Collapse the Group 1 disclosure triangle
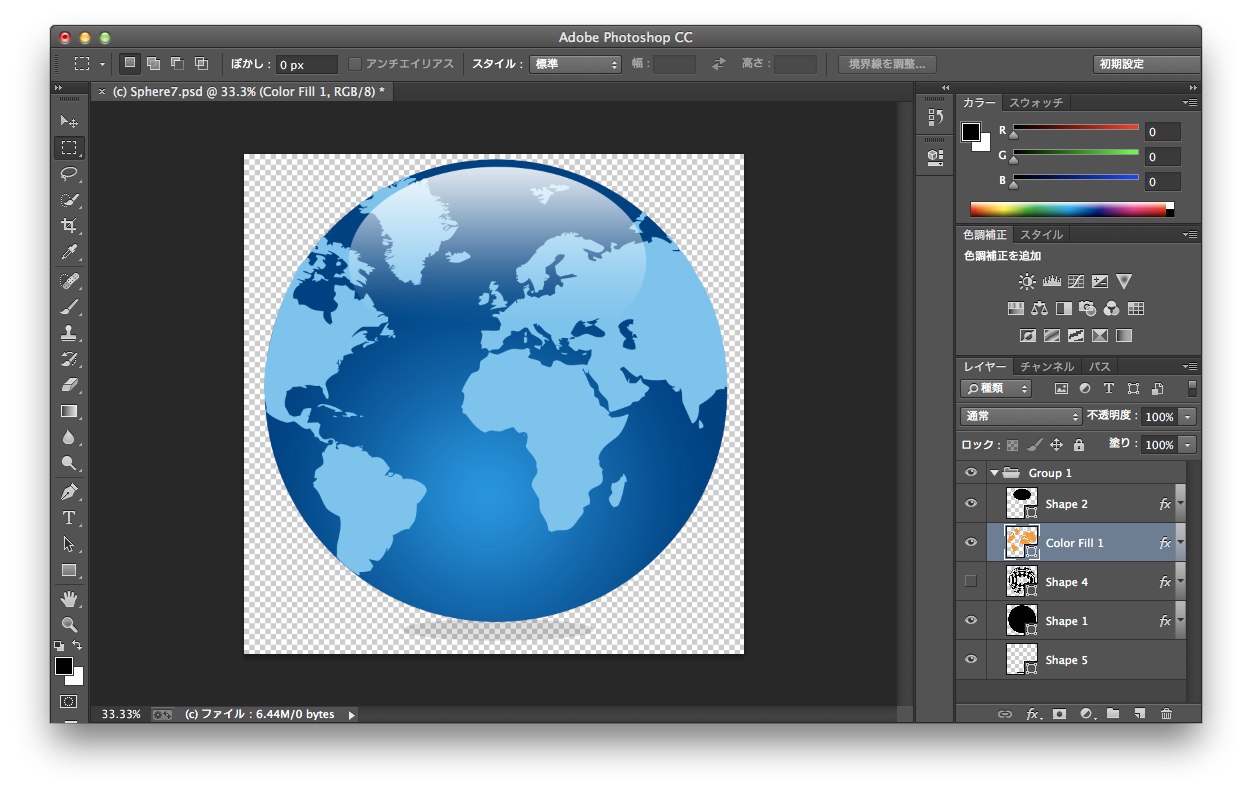The image size is (1252, 793). pos(994,473)
